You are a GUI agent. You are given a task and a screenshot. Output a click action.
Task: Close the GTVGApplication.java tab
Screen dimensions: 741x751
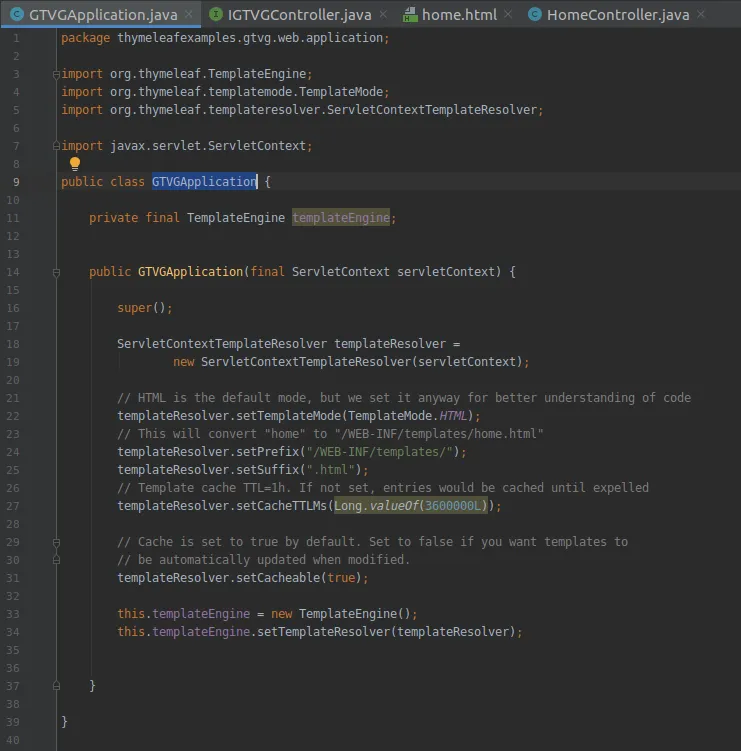coord(189,14)
